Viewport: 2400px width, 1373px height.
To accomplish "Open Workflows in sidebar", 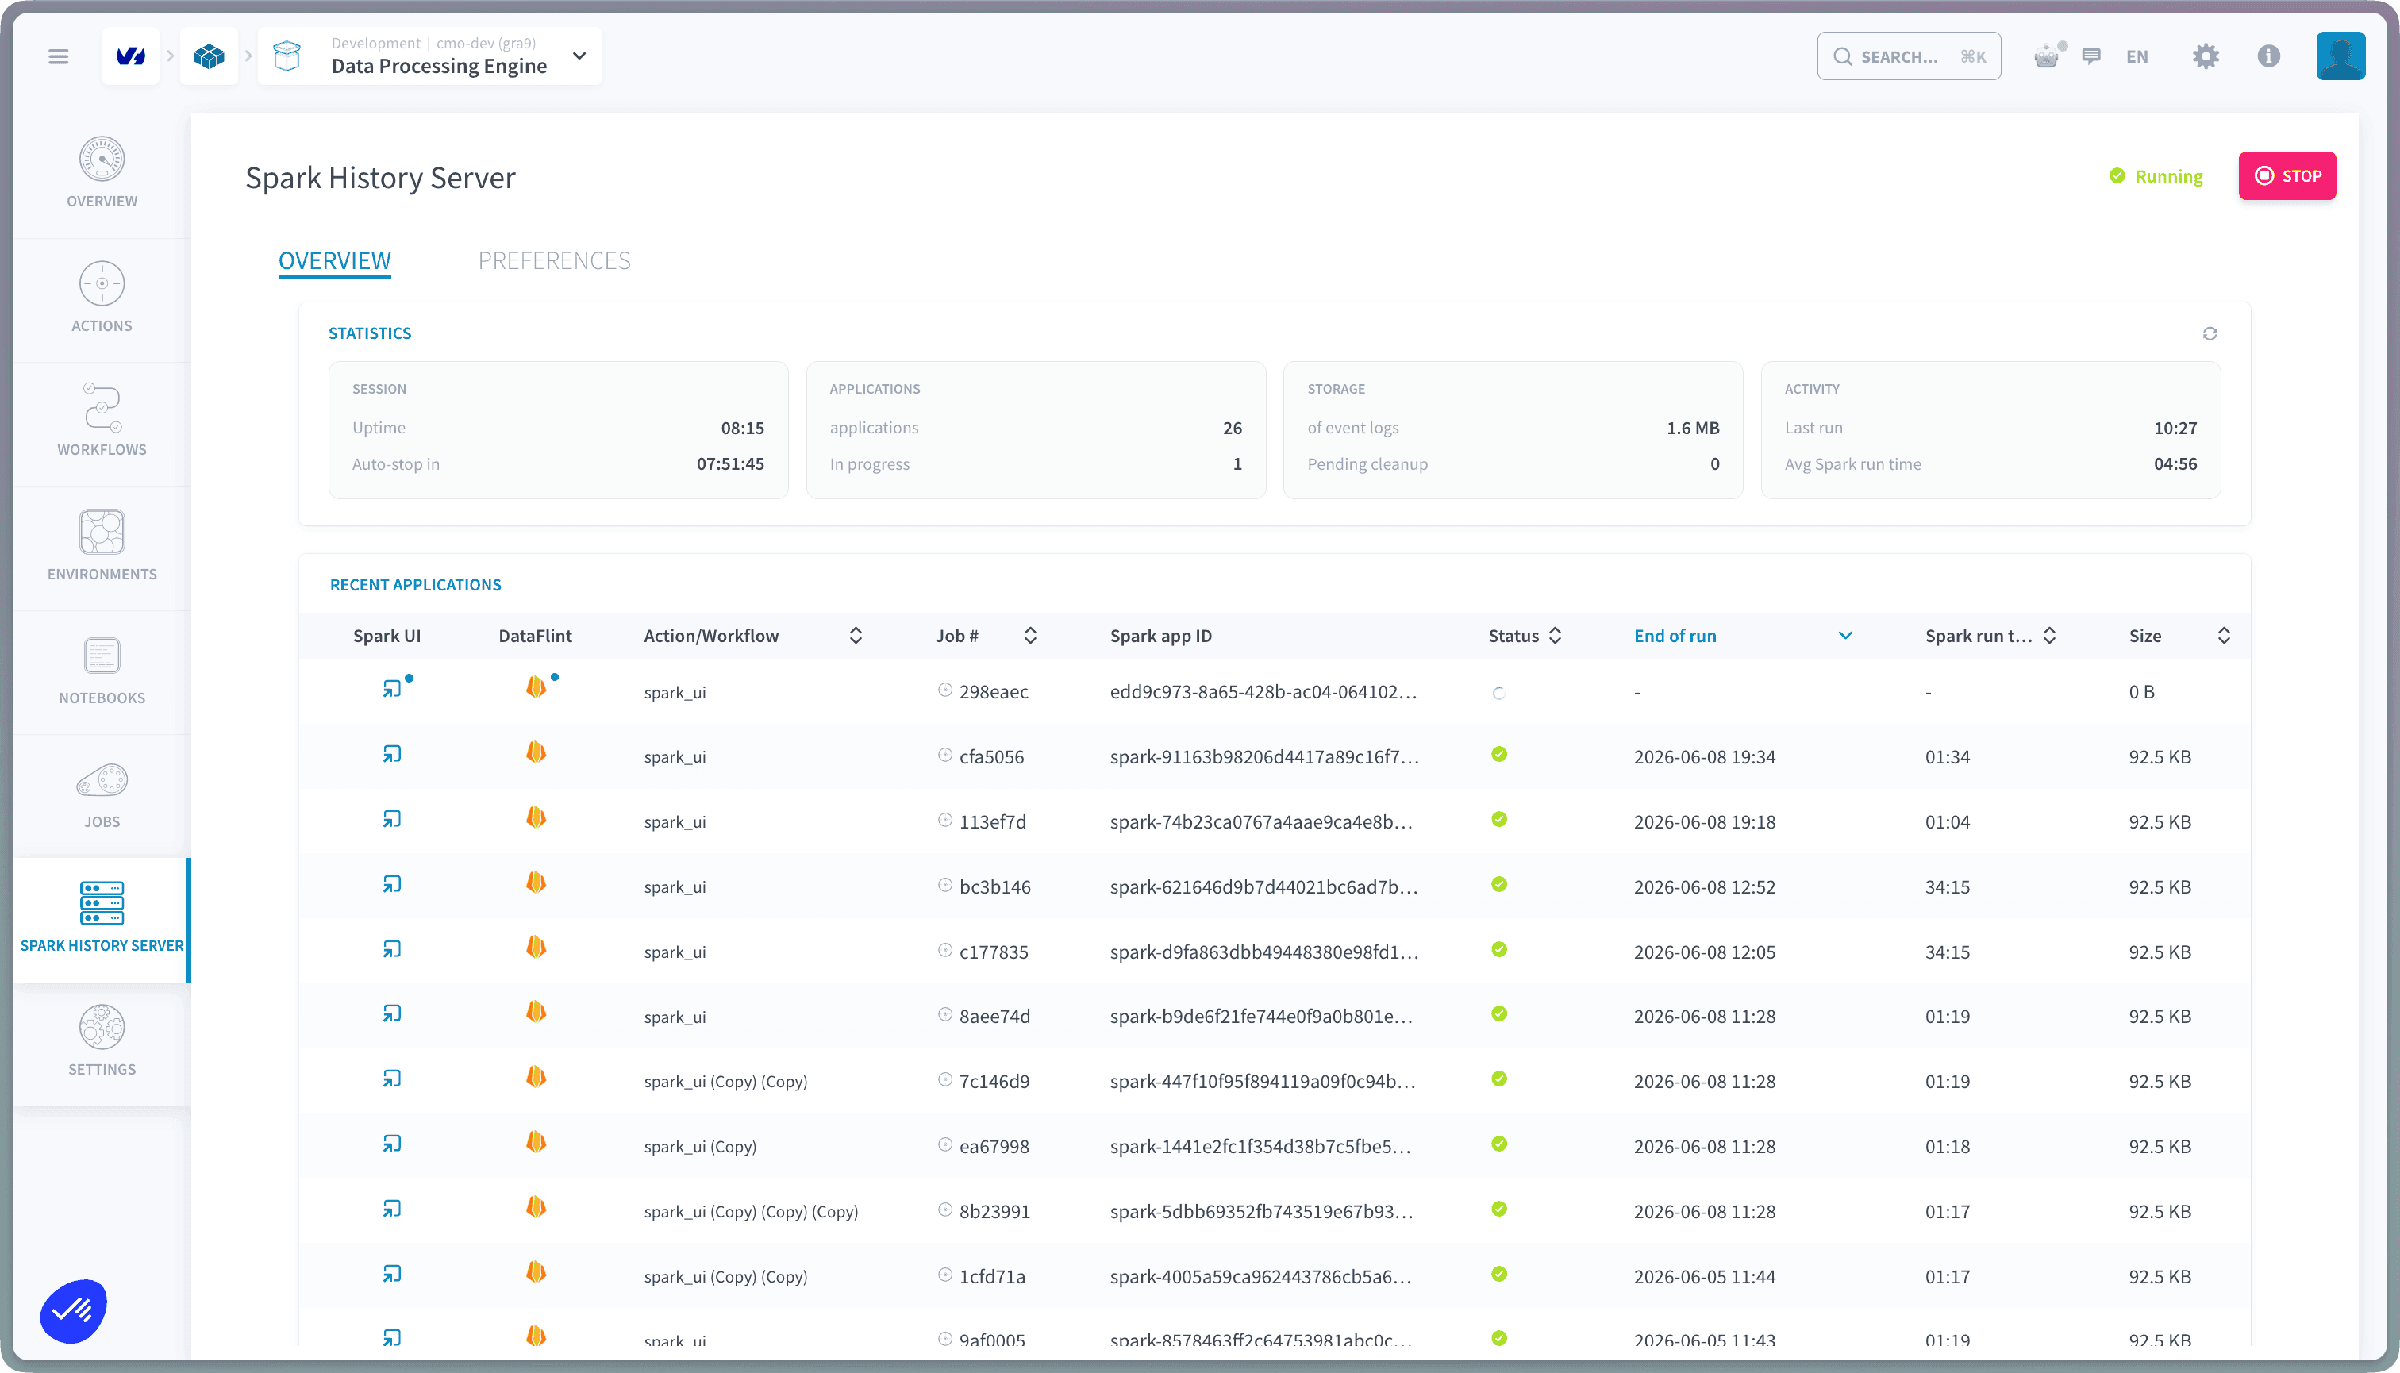I will tap(102, 421).
